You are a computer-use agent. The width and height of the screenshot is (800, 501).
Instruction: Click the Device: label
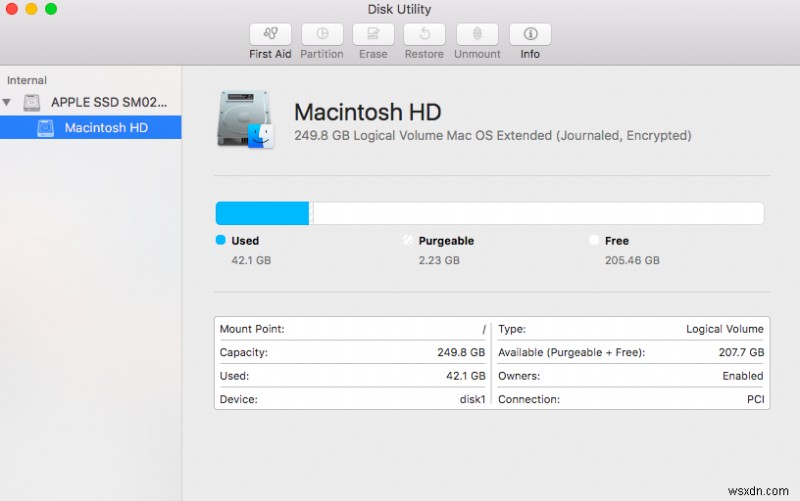tap(238, 399)
